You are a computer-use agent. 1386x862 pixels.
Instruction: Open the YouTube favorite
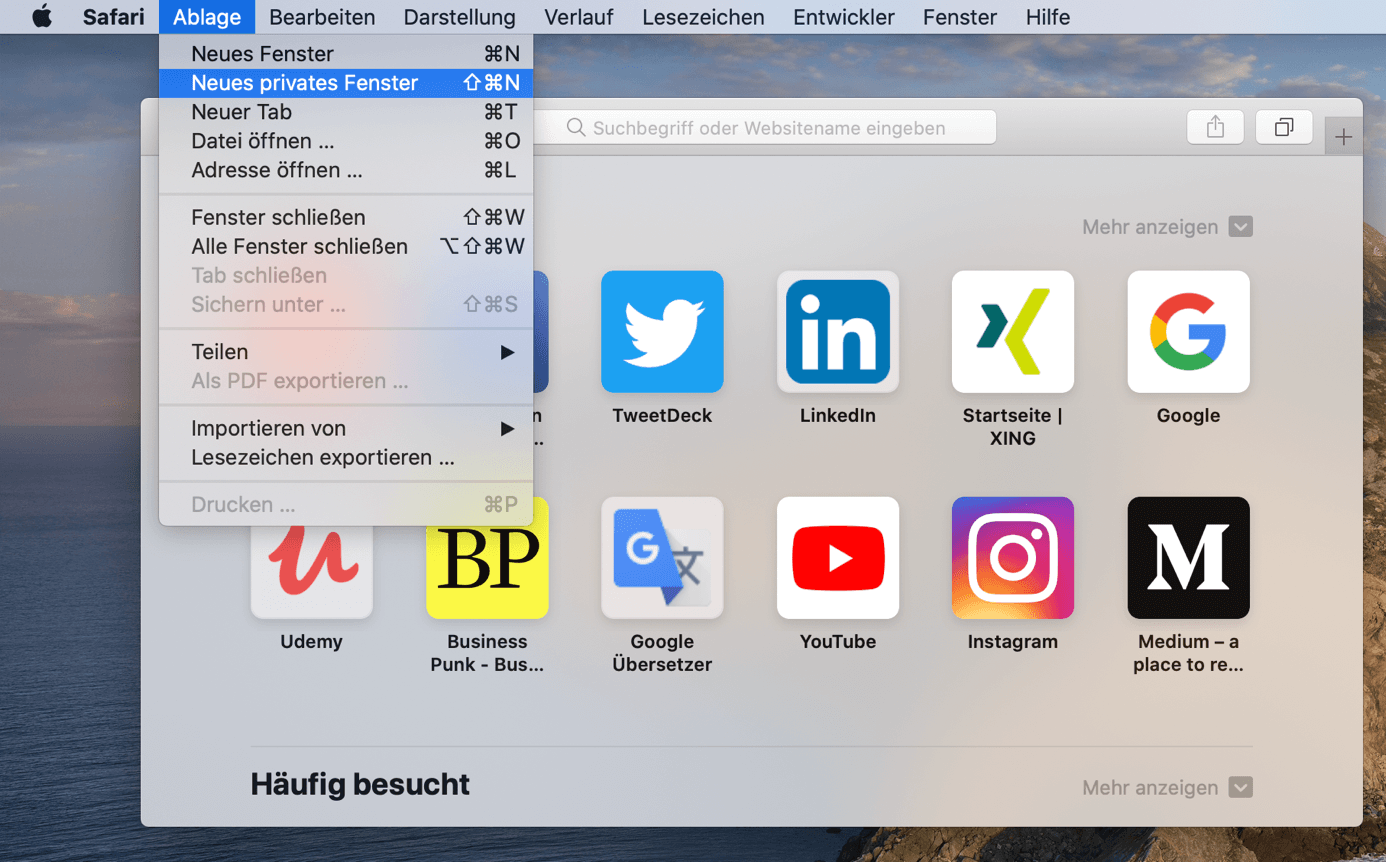pos(838,558)
